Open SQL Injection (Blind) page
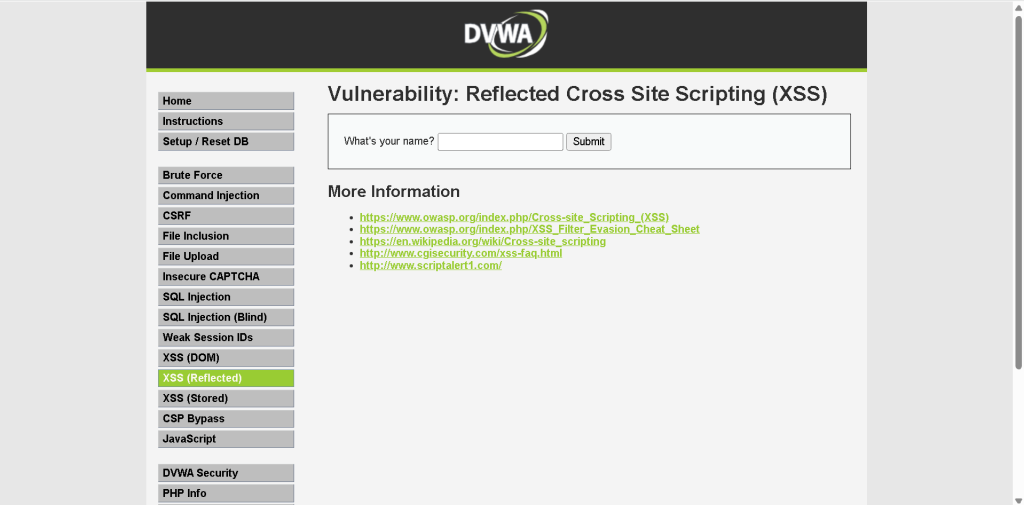This screenshot has height=505, width=1024. pos(226,318)
